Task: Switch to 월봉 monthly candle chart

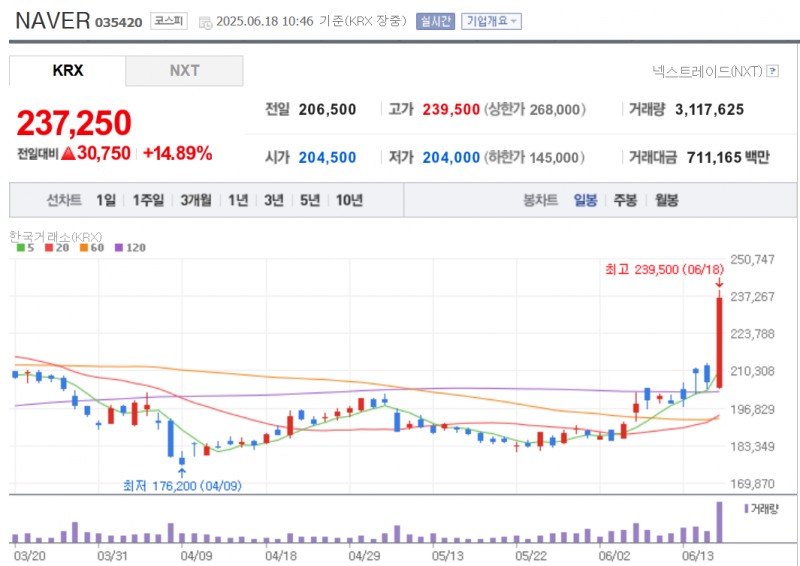Action: (x=666, y=200)
